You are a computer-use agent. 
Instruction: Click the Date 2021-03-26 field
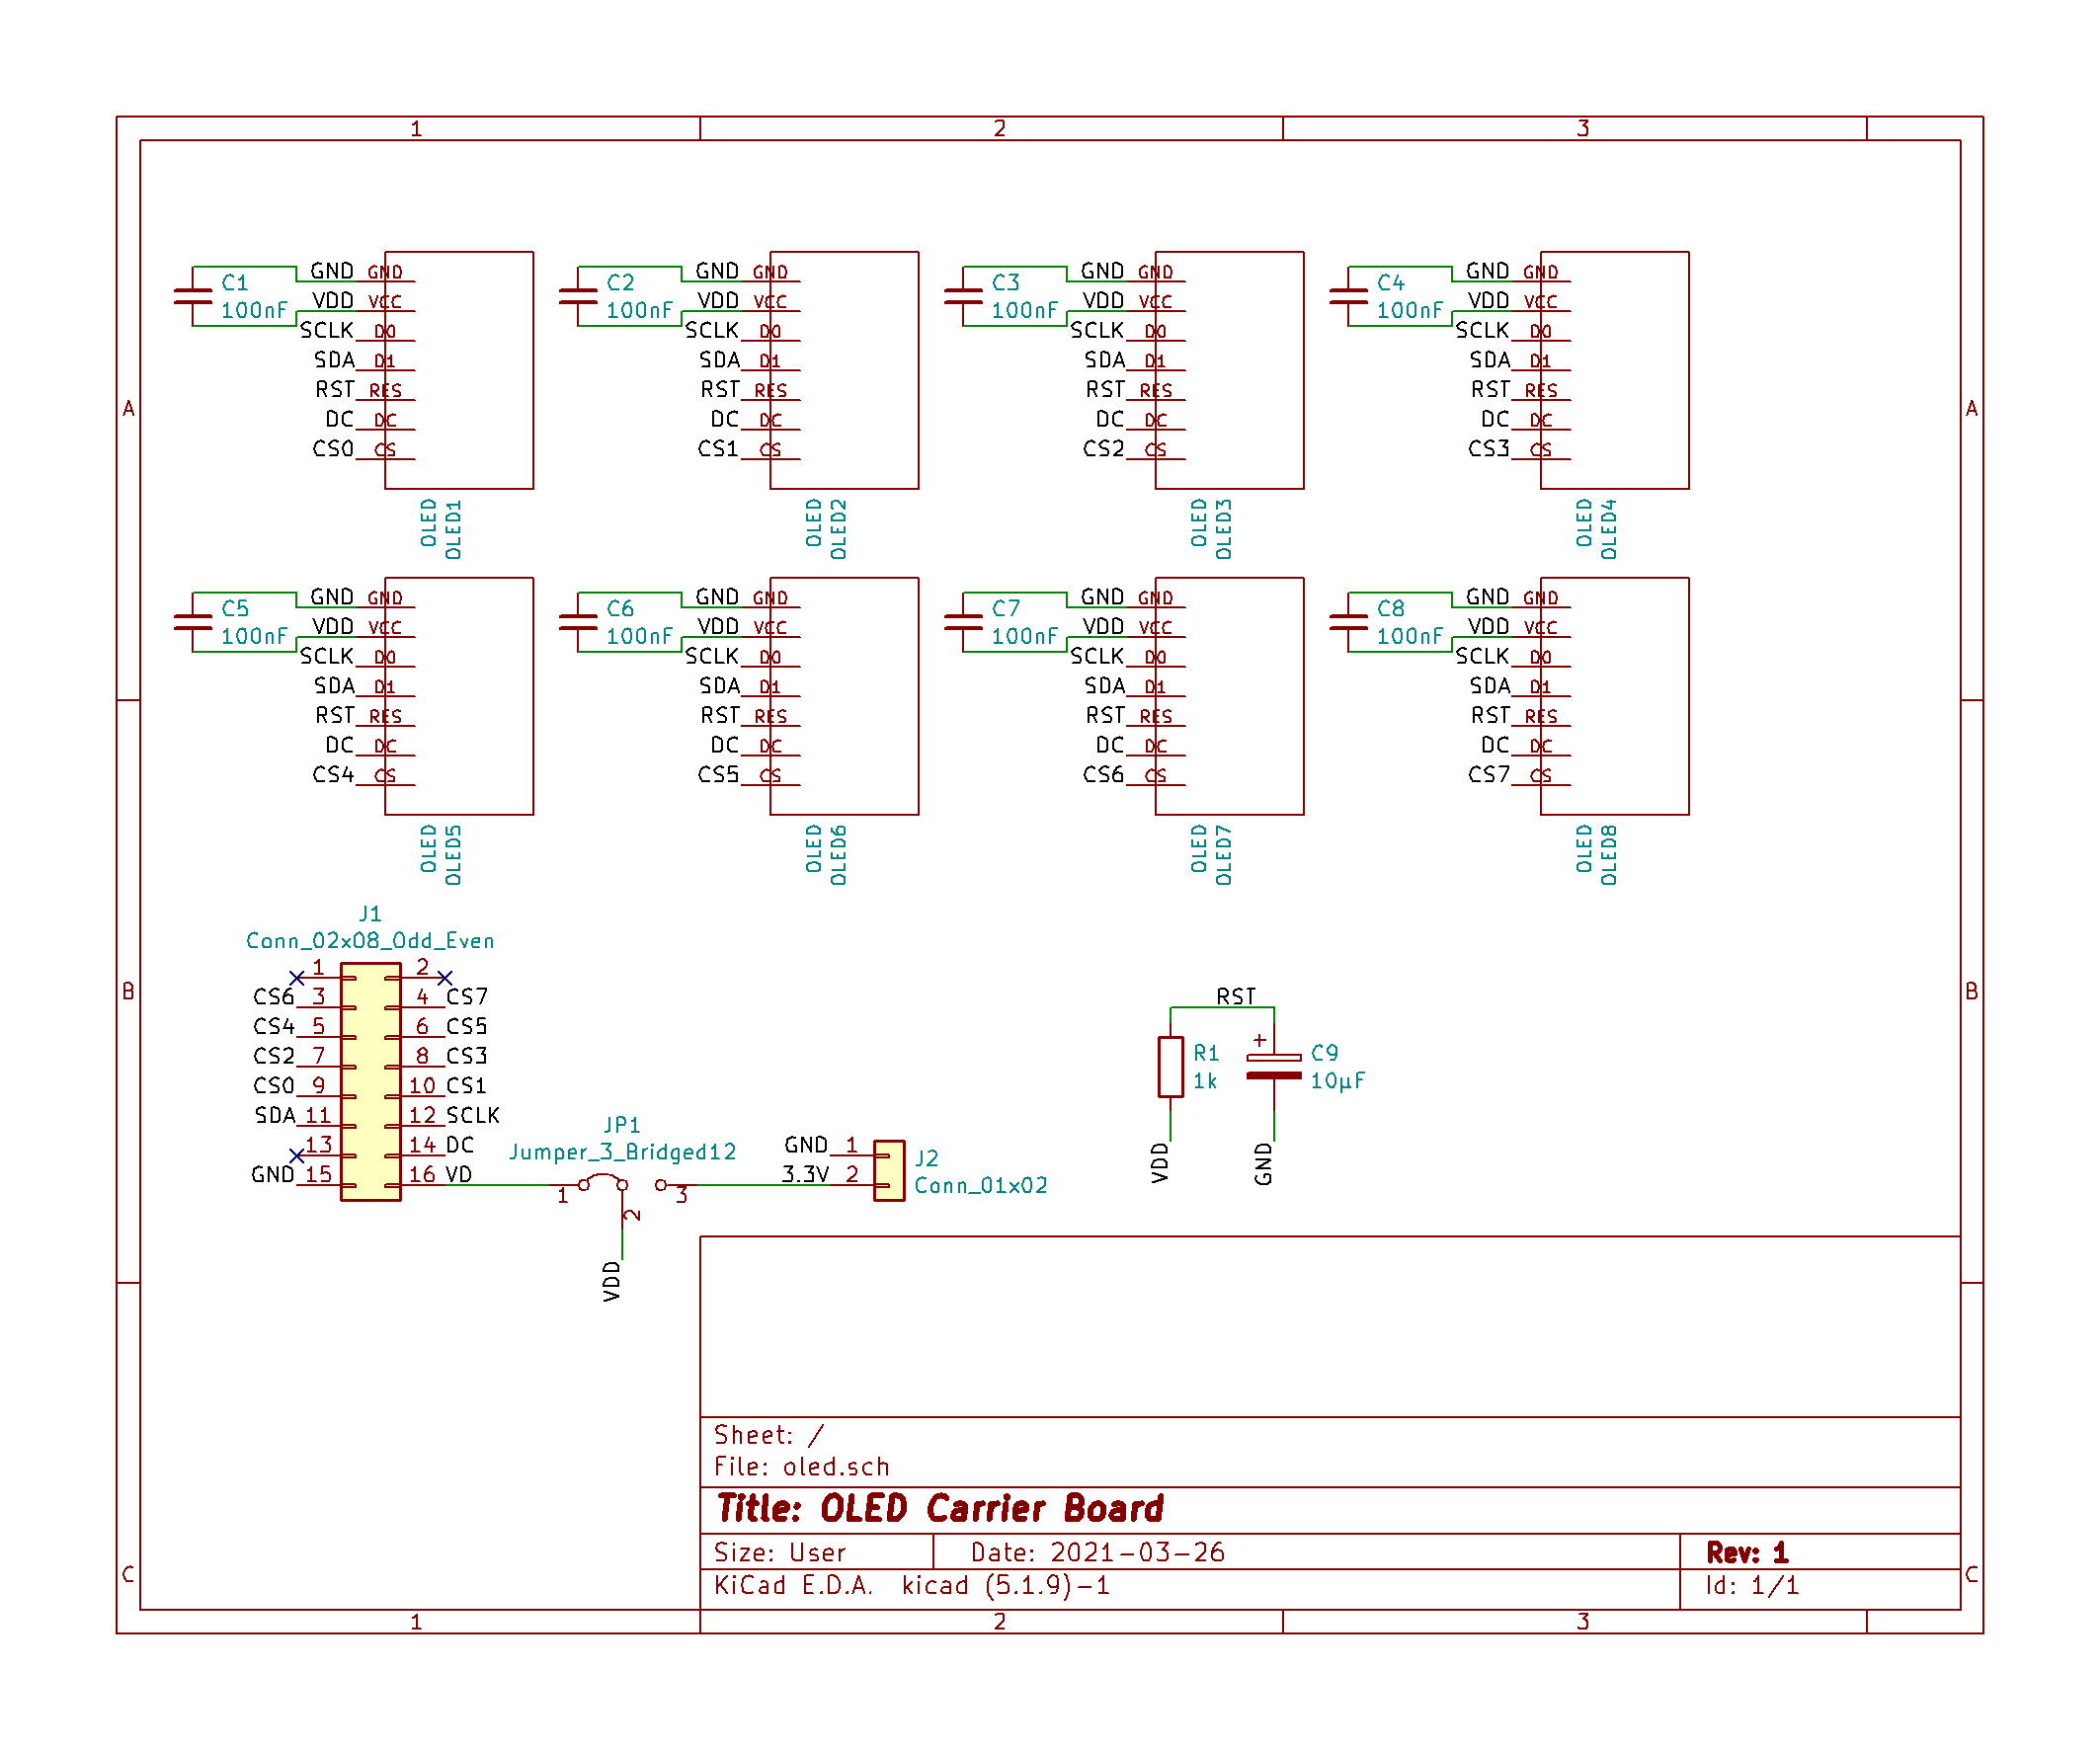[1097, 1552]
